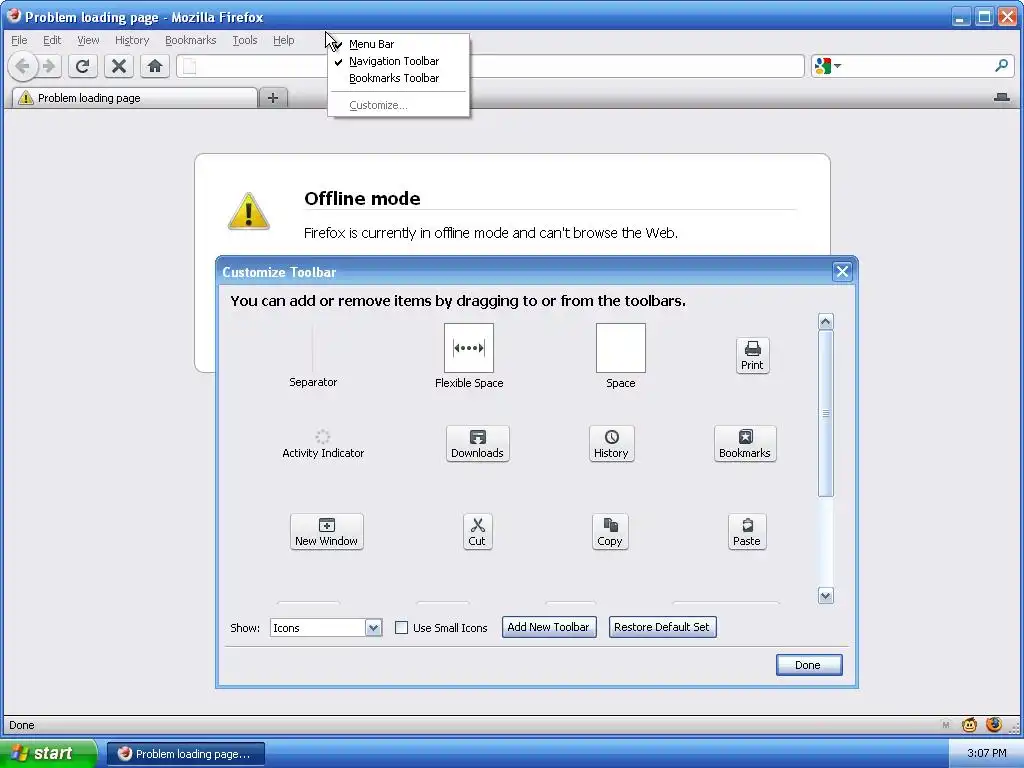1024x768 pixels.
Task: Select the Separator item
Action: coord(313,356)
